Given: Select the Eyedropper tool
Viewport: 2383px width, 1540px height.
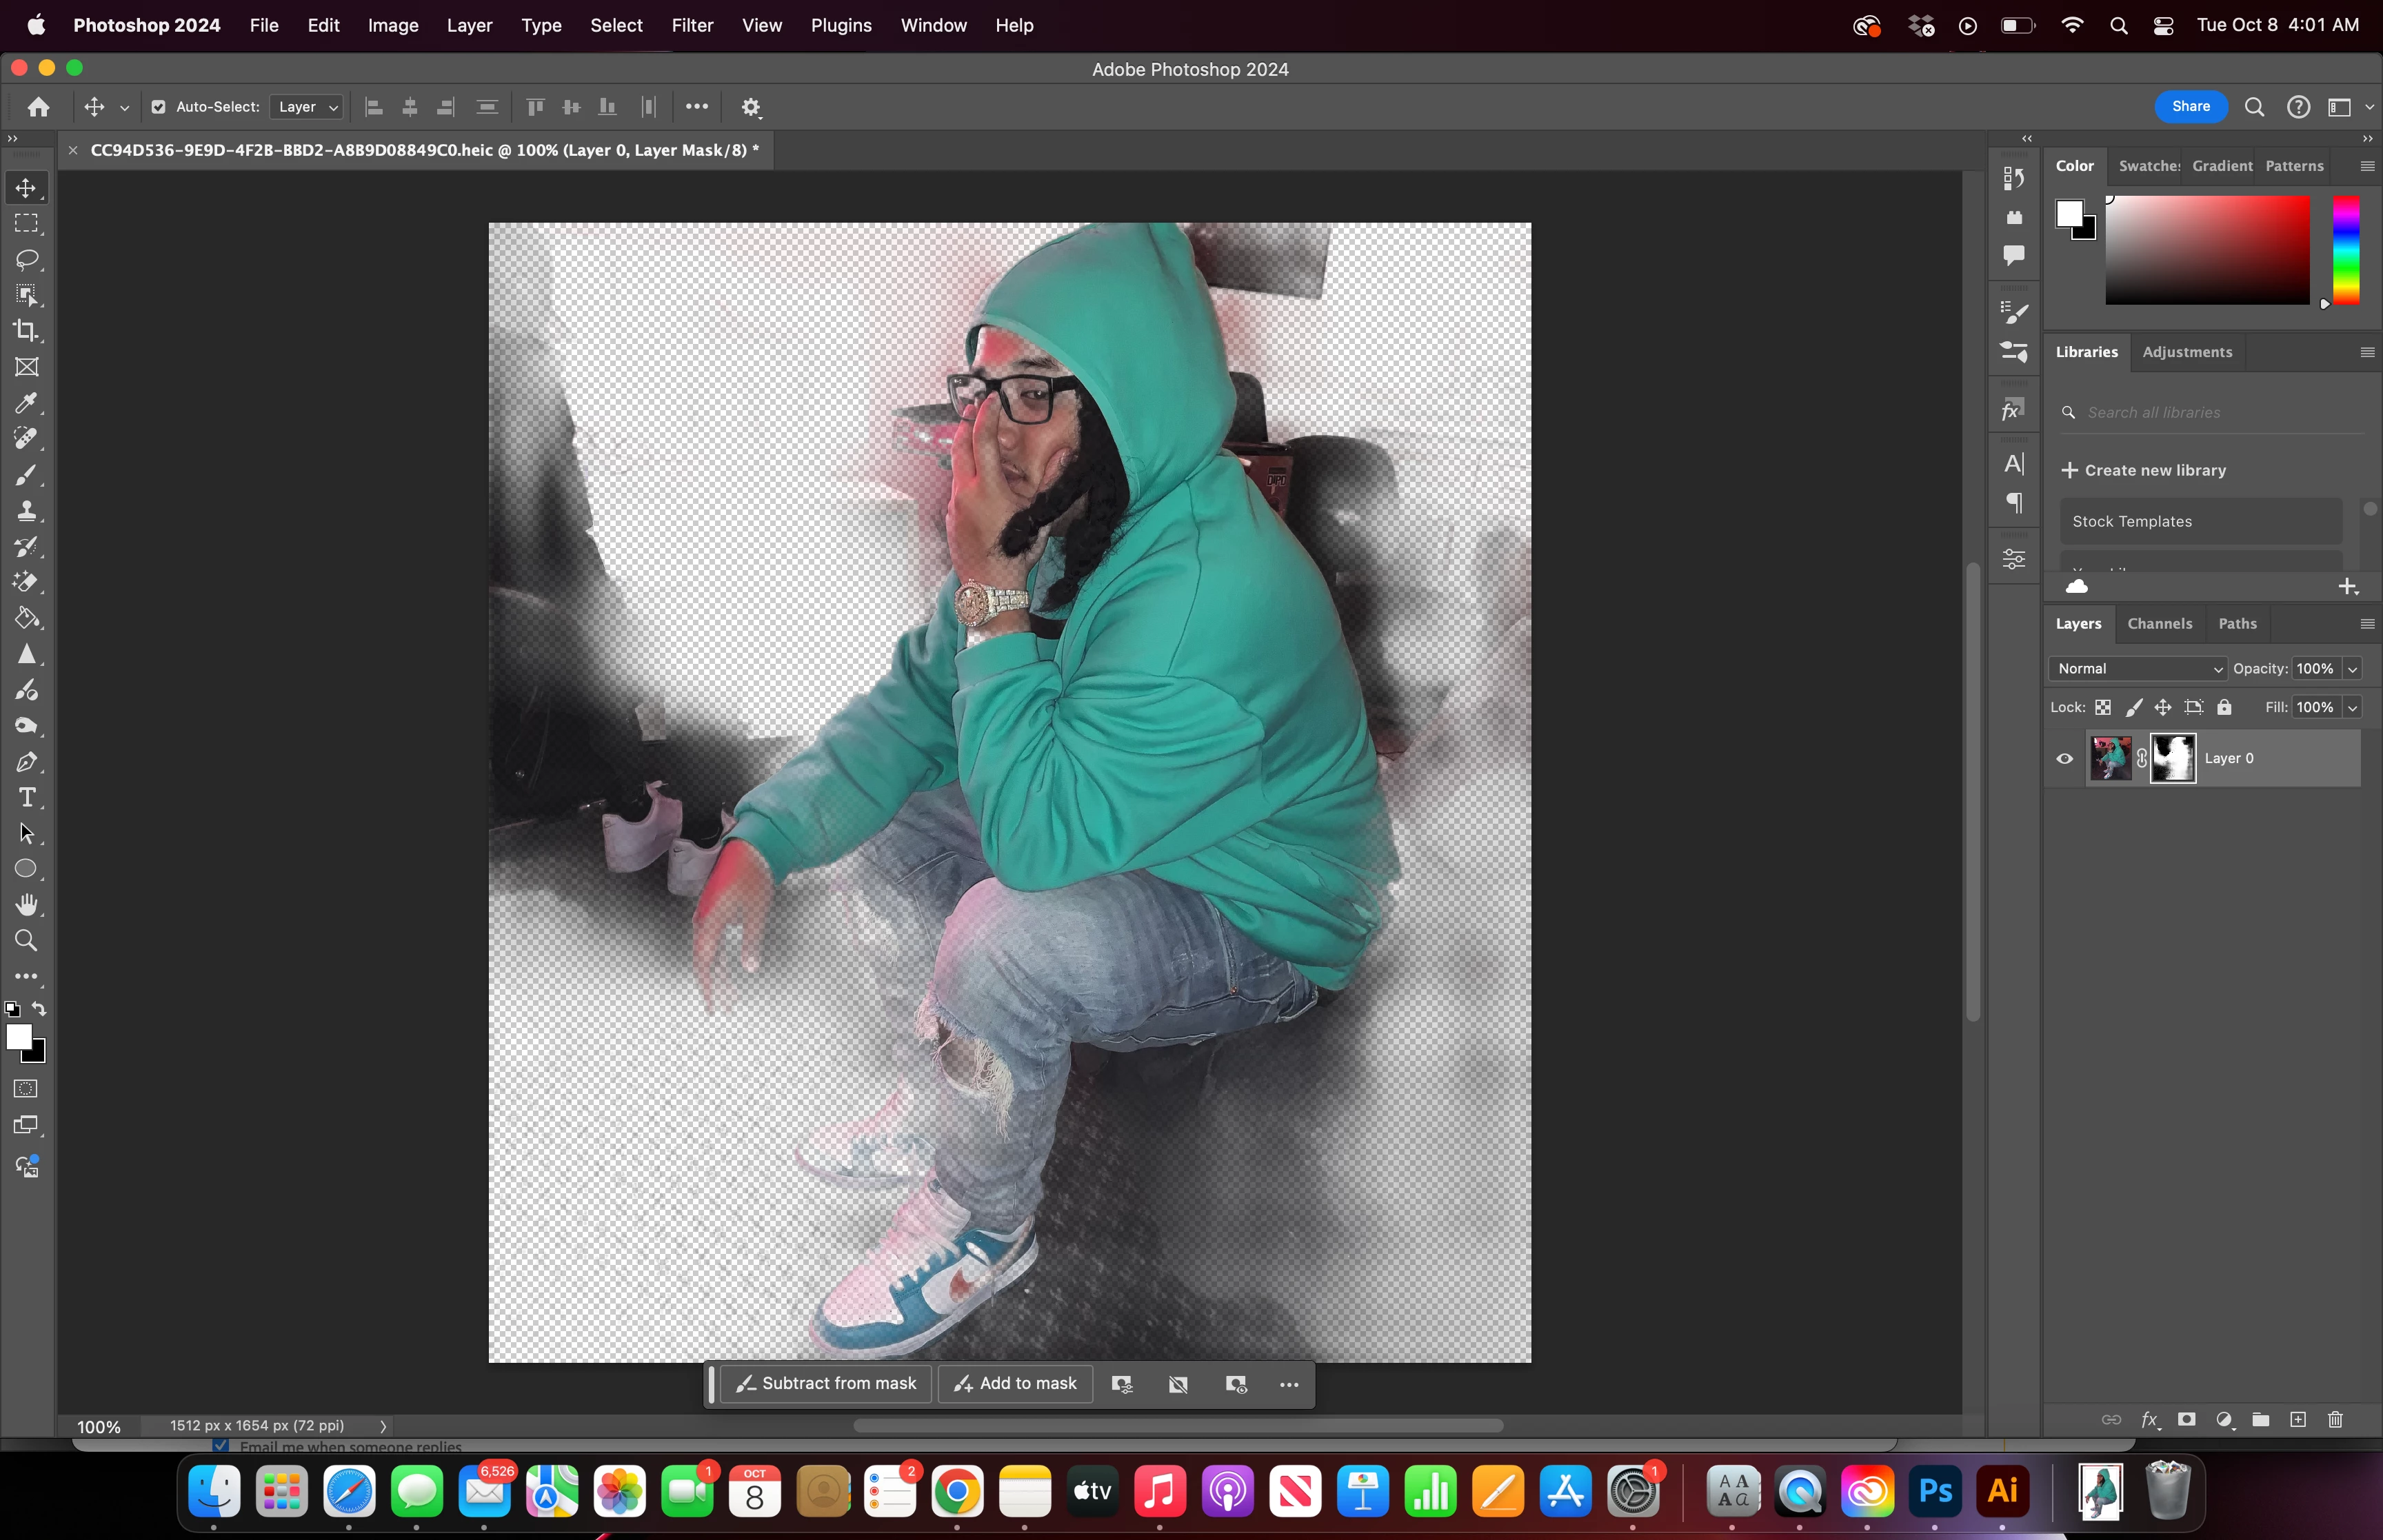Looking at the screenshot, I should pos(27,403).
